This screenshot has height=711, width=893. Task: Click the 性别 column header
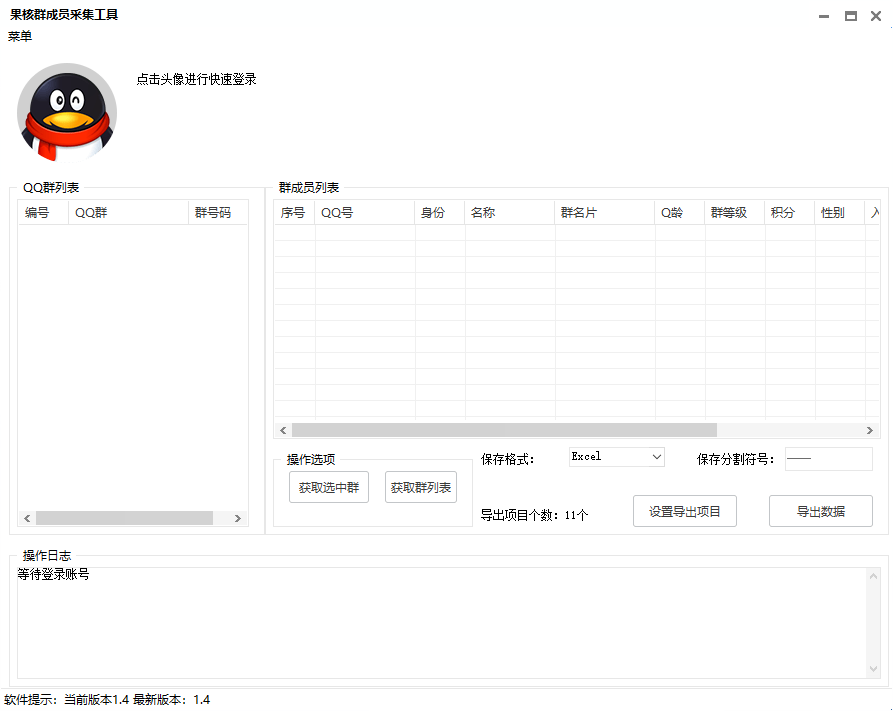pyautogui.click(x=839, y=213)
